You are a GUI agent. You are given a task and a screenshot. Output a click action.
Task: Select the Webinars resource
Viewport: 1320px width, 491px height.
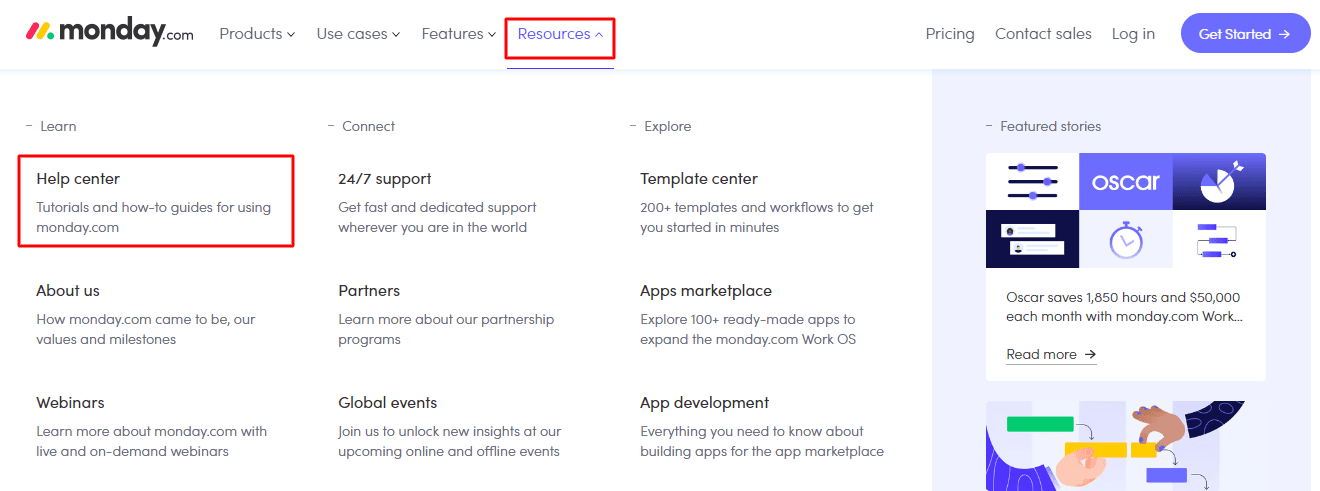[x=70, y=403]
